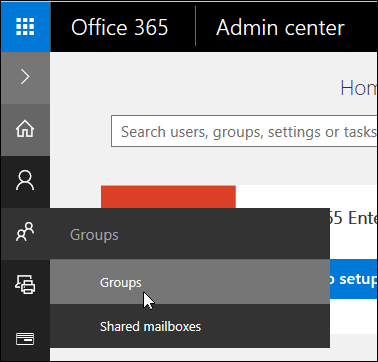Choose Groups submenu item
This screenshot has height=362, width=378.
coord(190,282)
